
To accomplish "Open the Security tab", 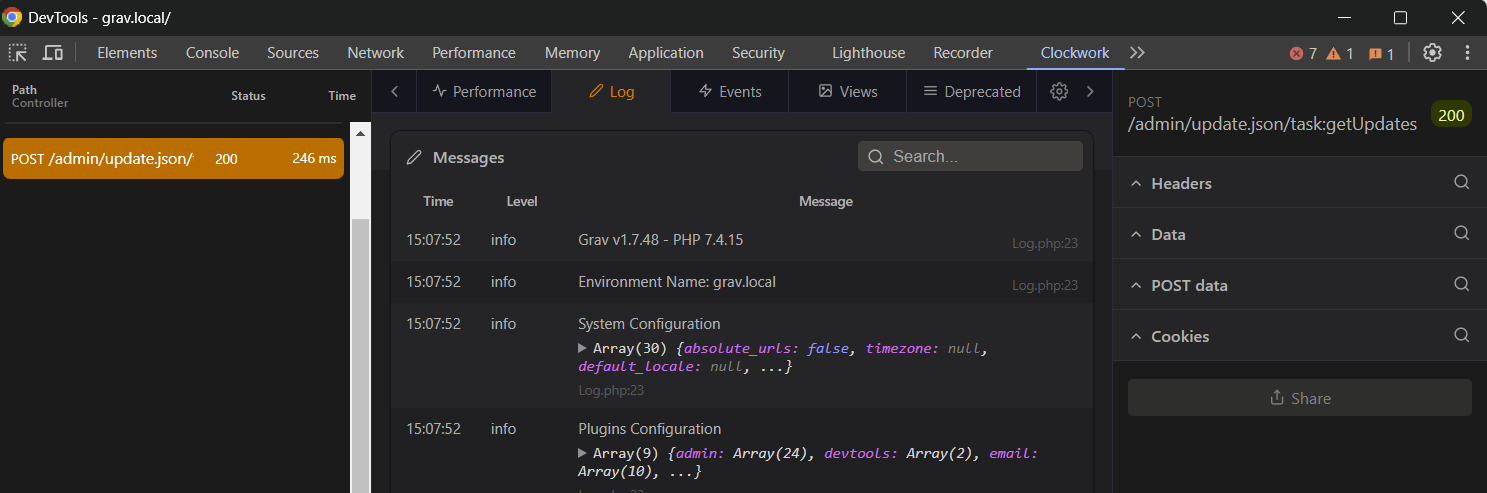I will (x=758, y=53).
